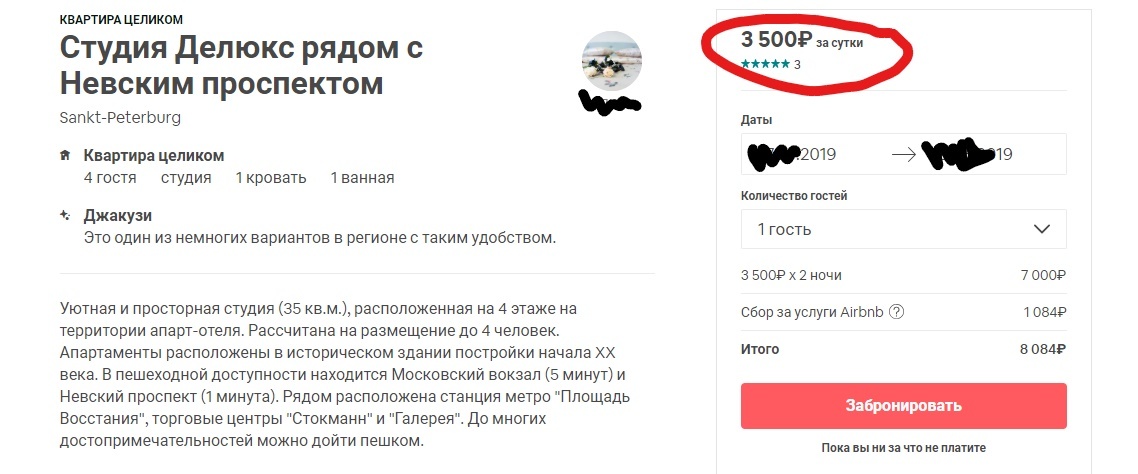1138x474 pixels.
Task: Click the "4 гостя" capacity detail
Action: click(x=109, y=178)
